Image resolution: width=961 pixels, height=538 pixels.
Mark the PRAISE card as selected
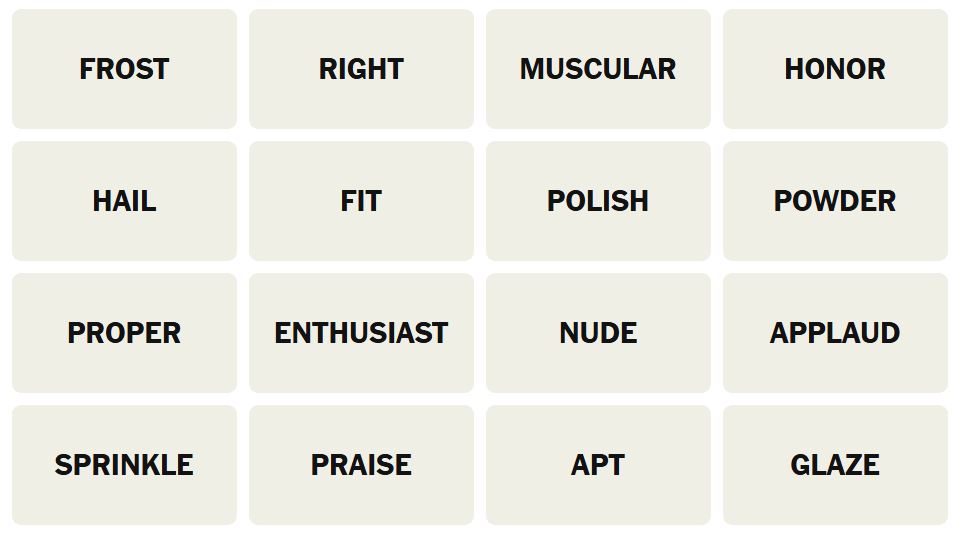click(362, 465)
